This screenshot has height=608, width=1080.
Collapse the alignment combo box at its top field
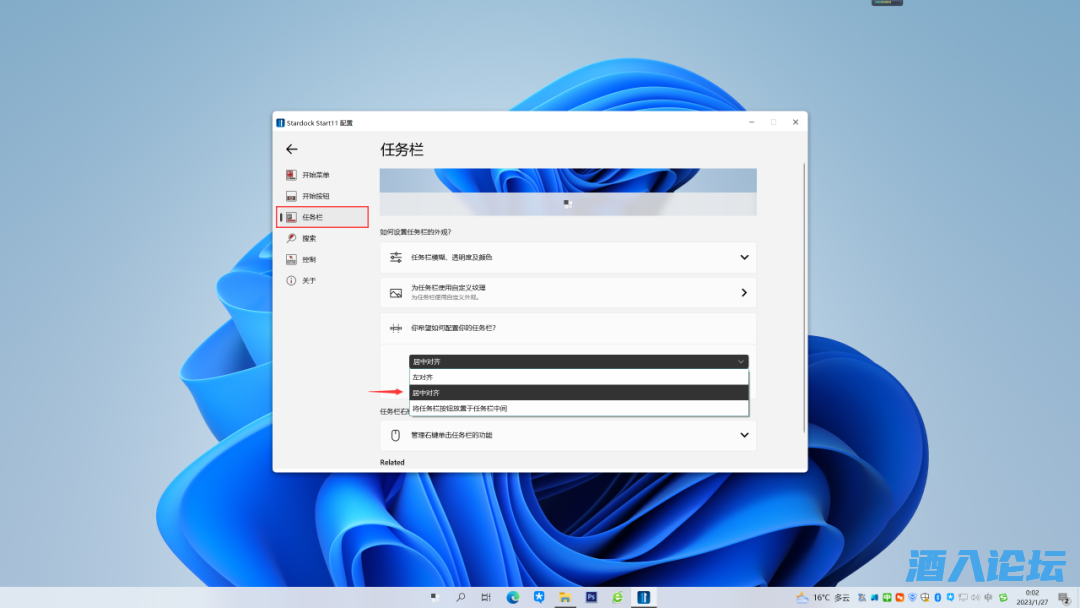[x=578, y=362]
